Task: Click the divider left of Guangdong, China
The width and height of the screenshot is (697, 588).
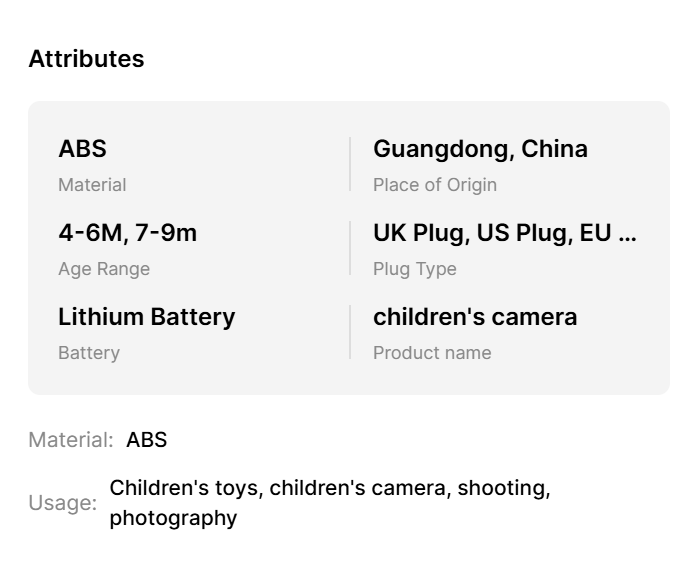Action: (350, 164)
